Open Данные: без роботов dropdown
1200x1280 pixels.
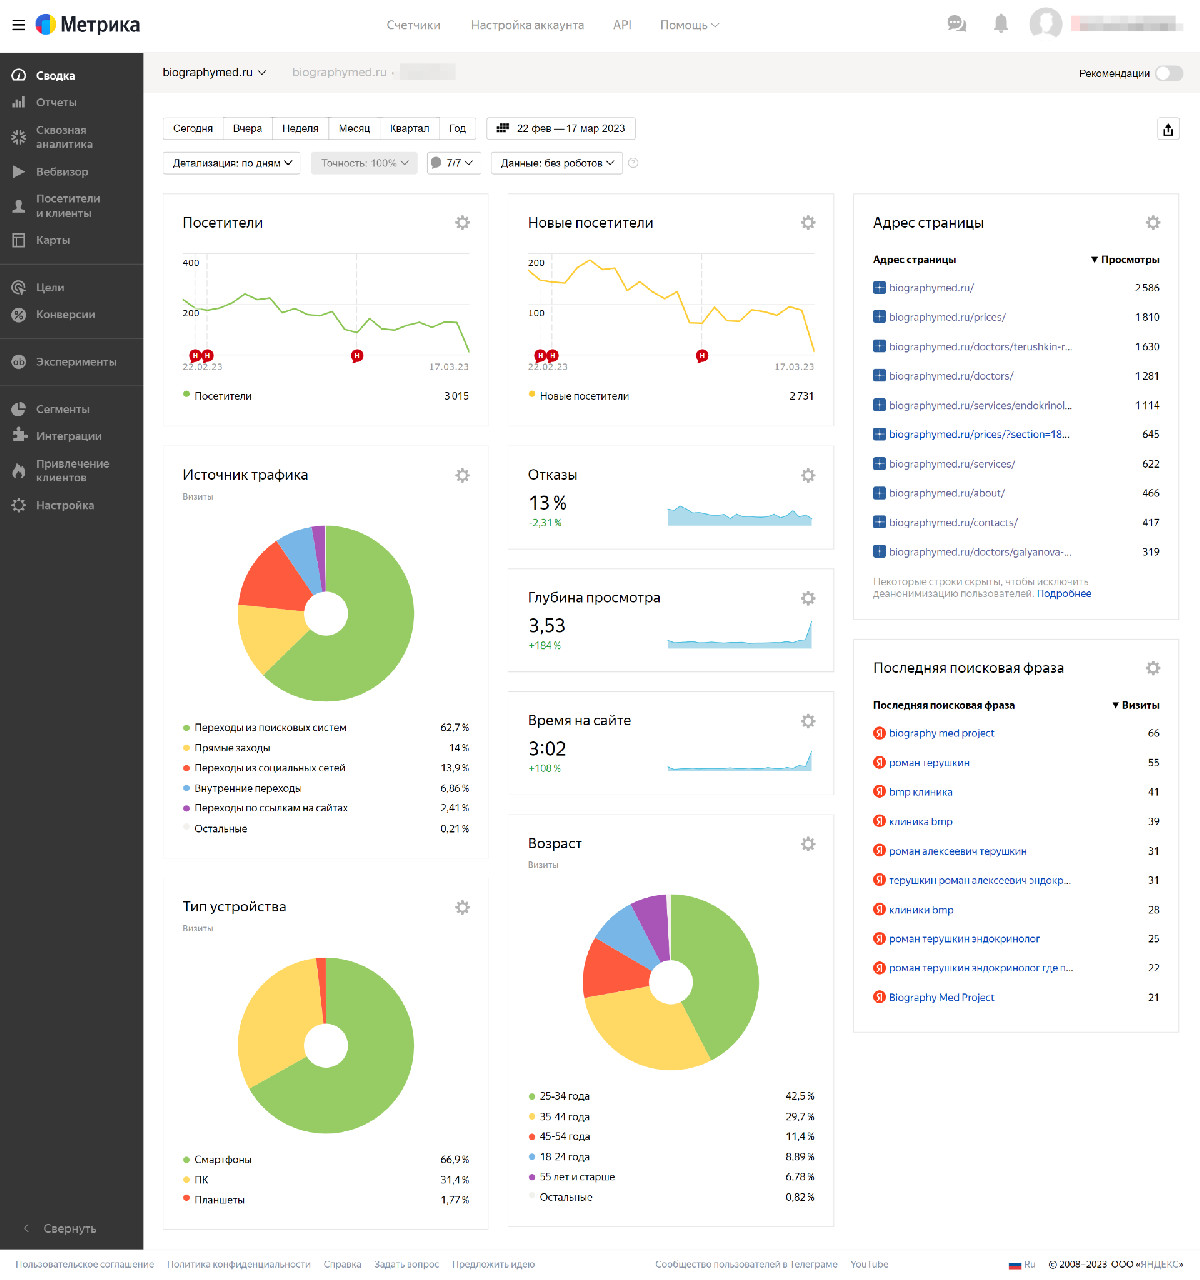click(x=557, y=163)
